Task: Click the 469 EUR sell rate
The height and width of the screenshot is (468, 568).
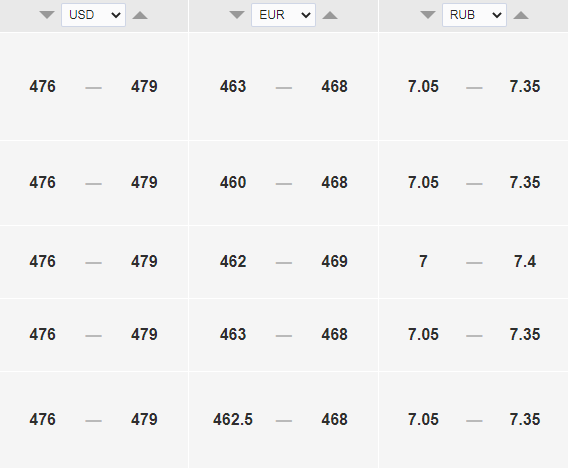Action: click(x=334, y=262)
